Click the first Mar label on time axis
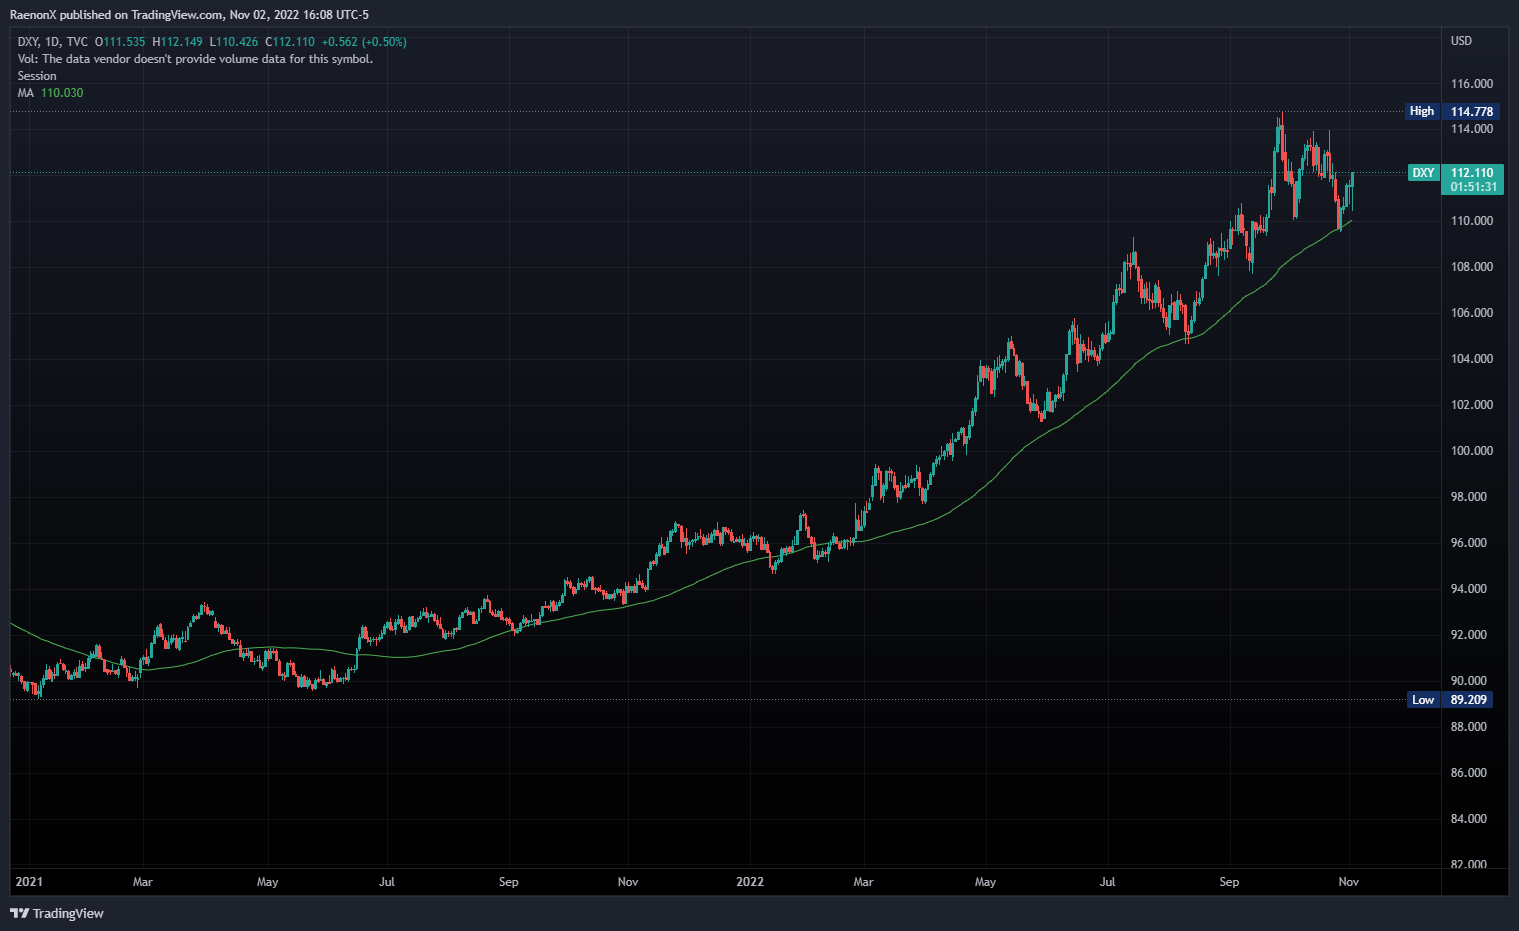1519x931 pixels. [x=143, y=882]
